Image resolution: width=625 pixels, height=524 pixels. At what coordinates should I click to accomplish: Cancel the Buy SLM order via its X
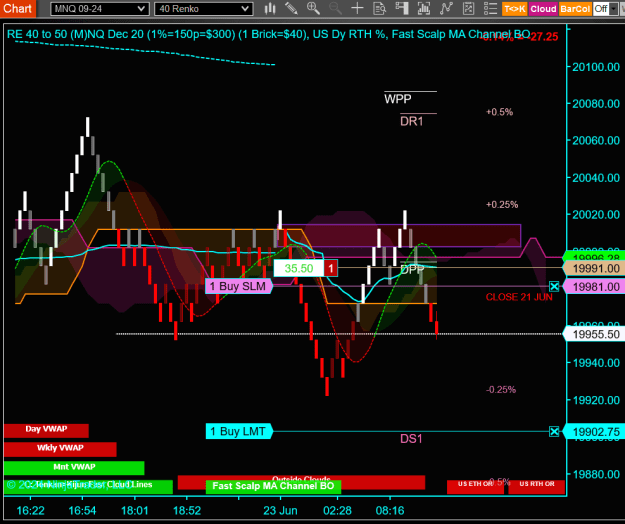(554, 286)
